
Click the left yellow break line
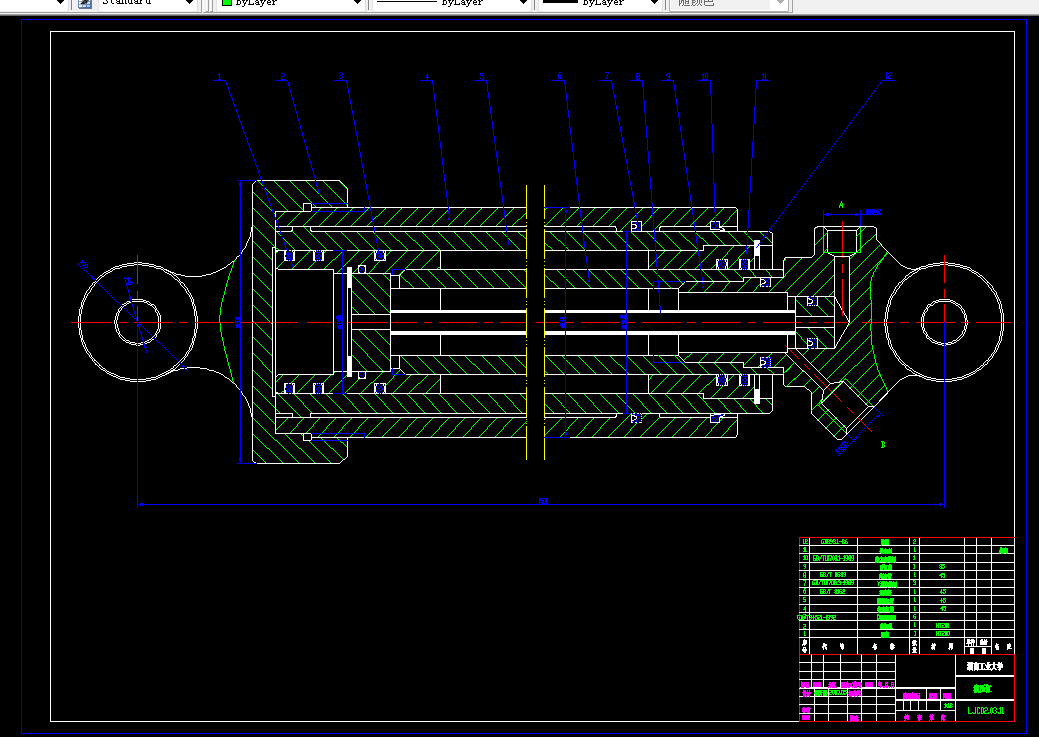pos(527,322)
